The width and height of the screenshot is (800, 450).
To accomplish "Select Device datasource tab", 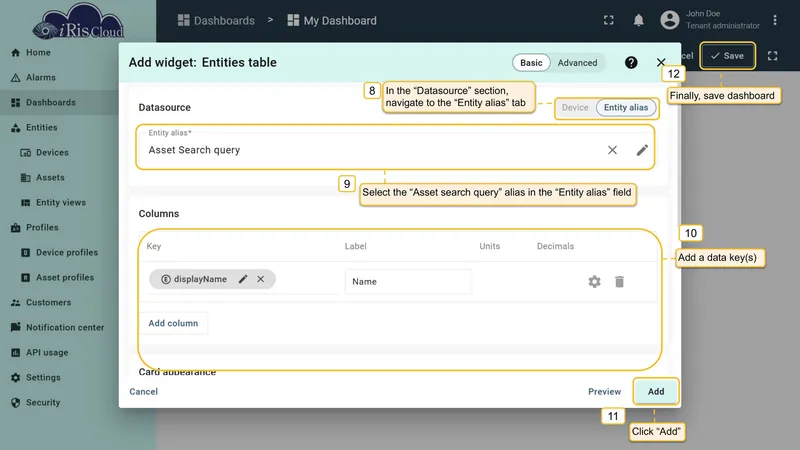I will click(x=575, y=108).
